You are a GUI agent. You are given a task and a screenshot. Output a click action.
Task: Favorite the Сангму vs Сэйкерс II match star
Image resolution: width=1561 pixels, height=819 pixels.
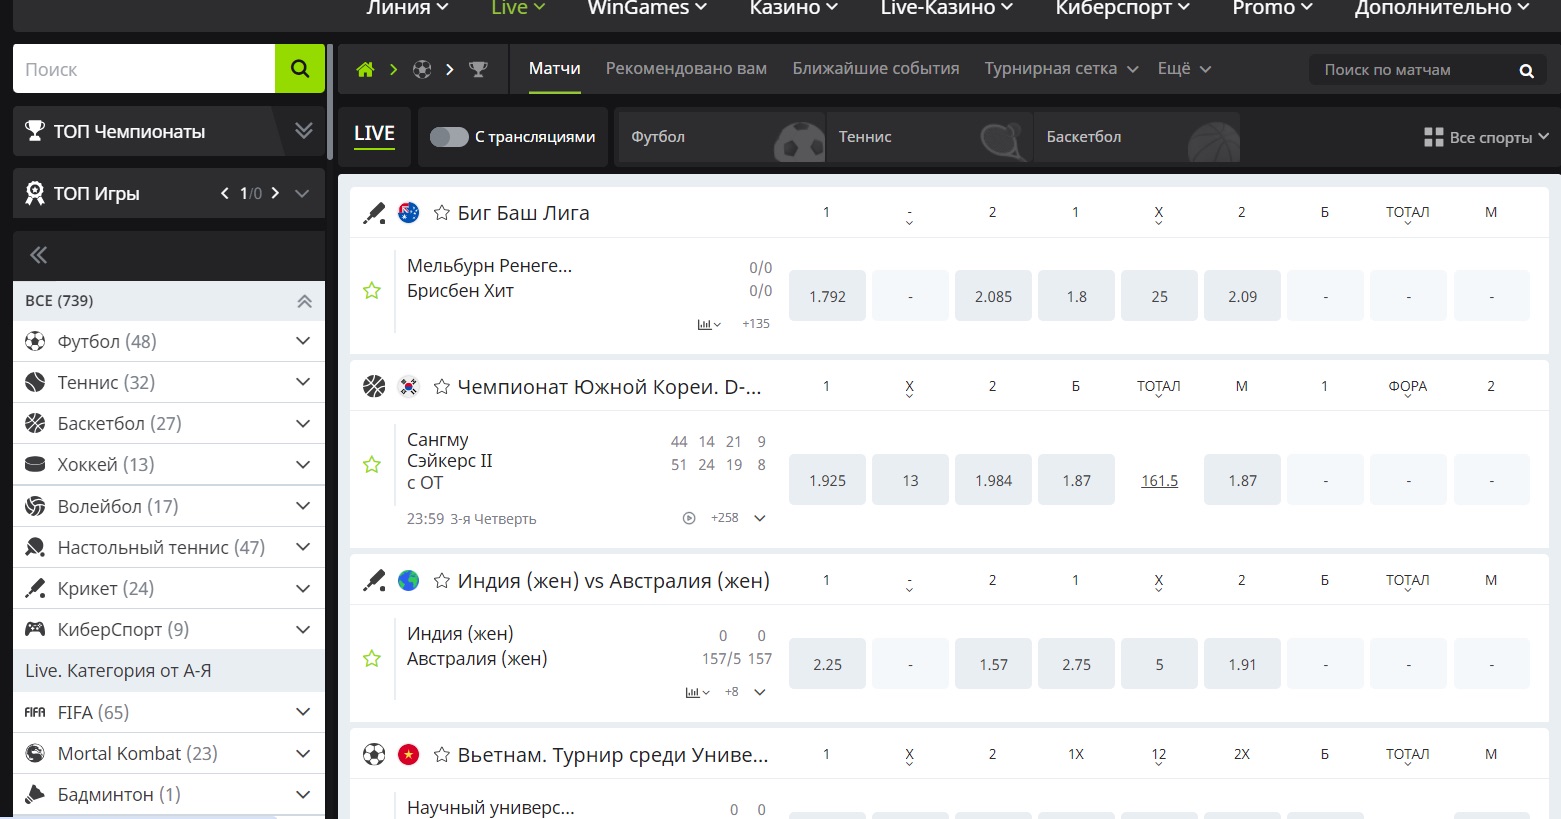tap(372, 465)
